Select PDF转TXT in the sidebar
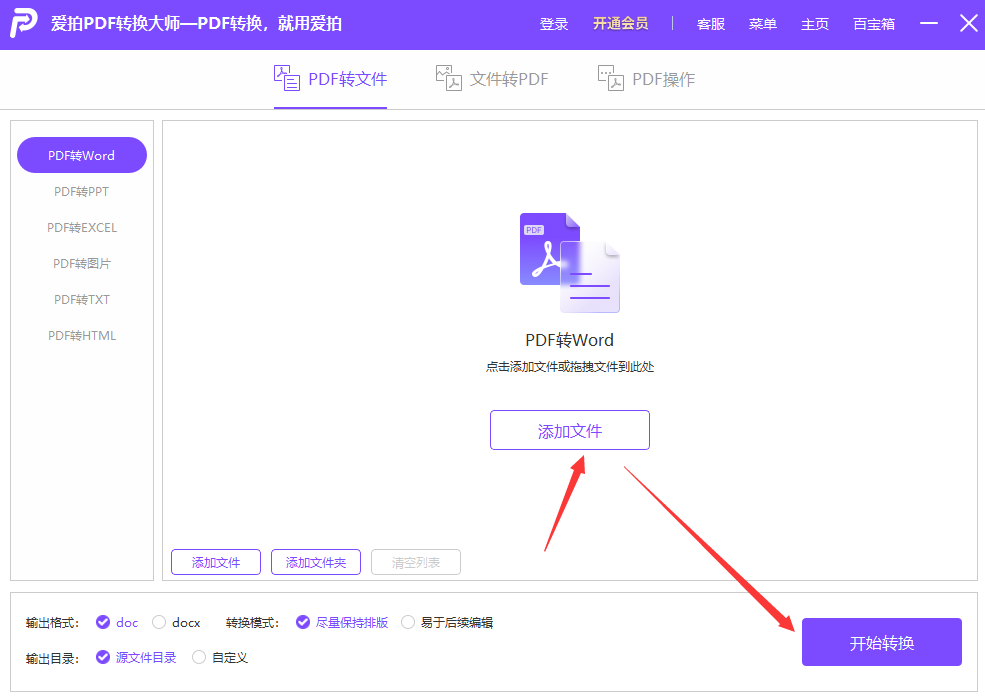Screen dimensions: 985x700 coord(82,300)
